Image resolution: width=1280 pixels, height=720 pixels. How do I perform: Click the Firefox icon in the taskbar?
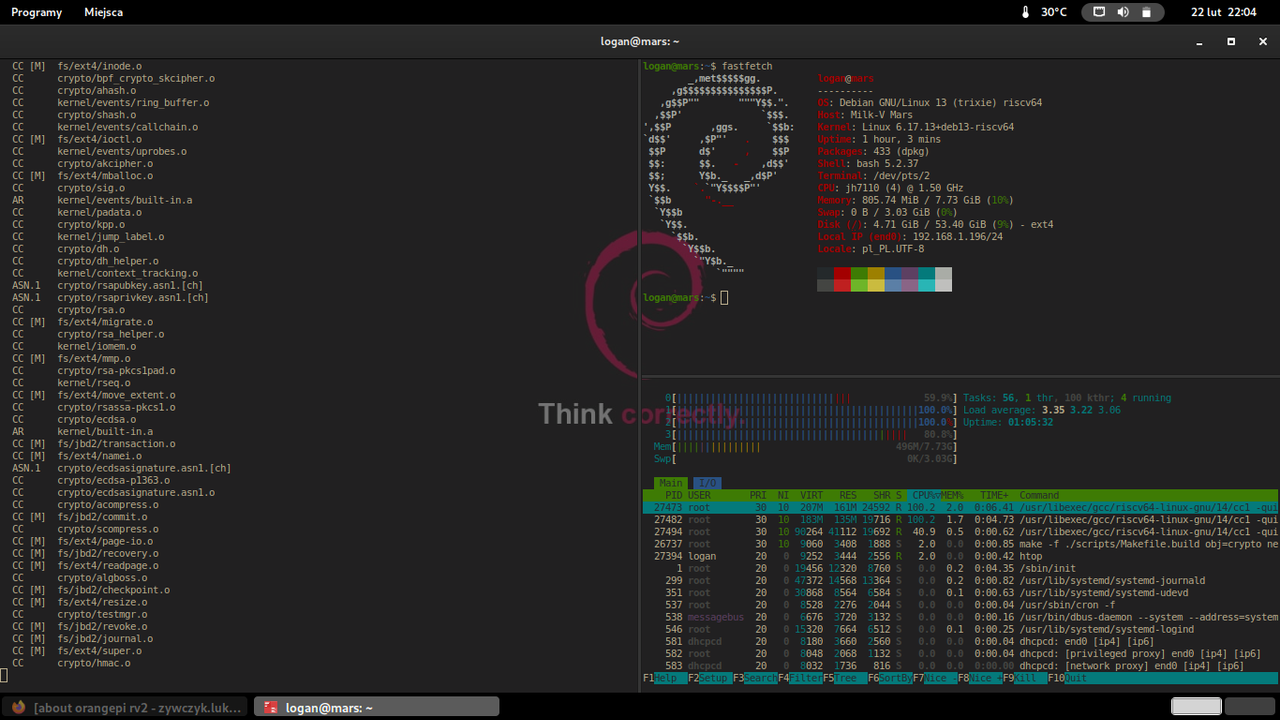coord(18,707)
